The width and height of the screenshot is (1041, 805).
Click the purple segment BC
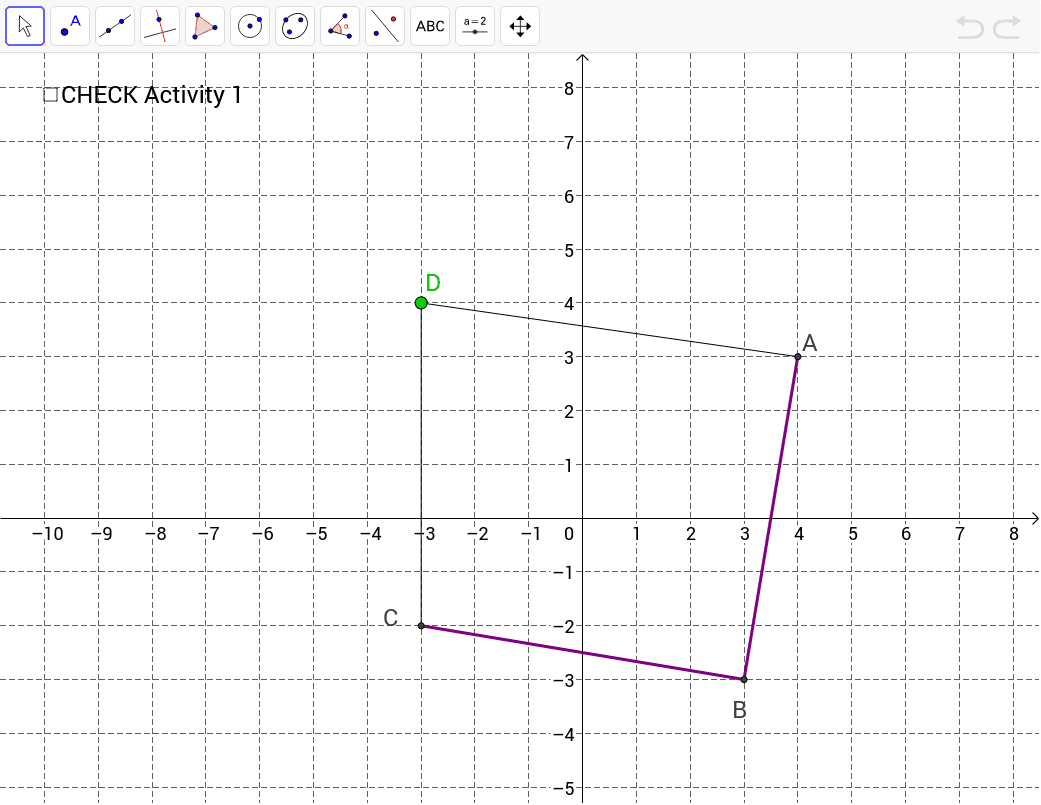coord(582,652)
